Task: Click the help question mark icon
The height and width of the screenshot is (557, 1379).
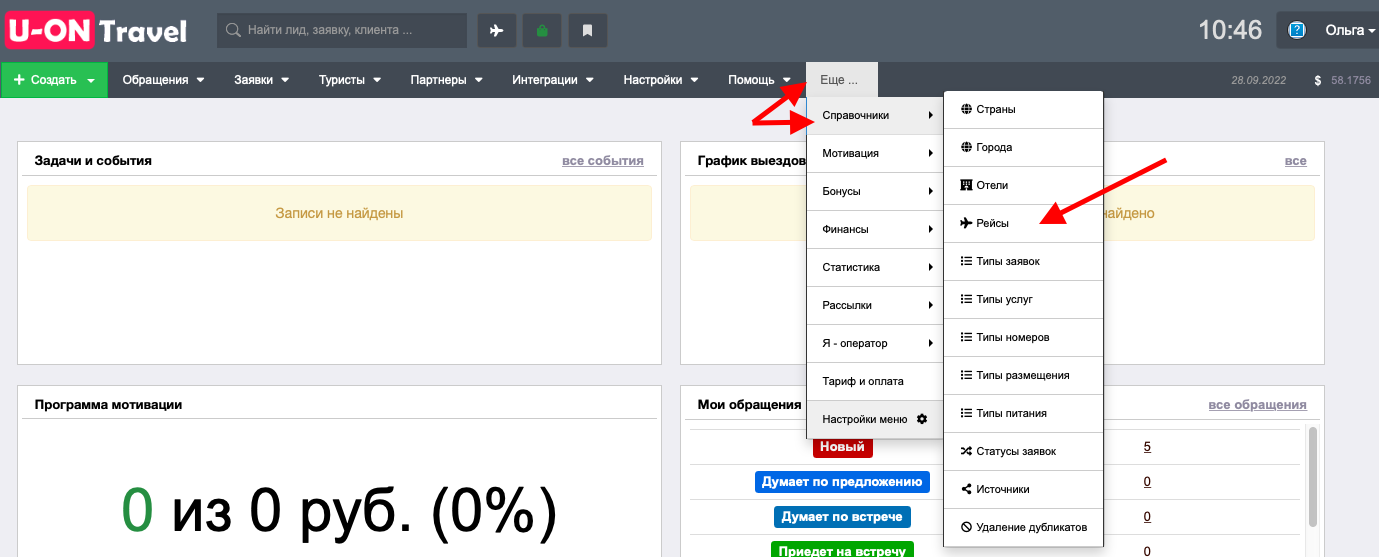Action: 1297,30
